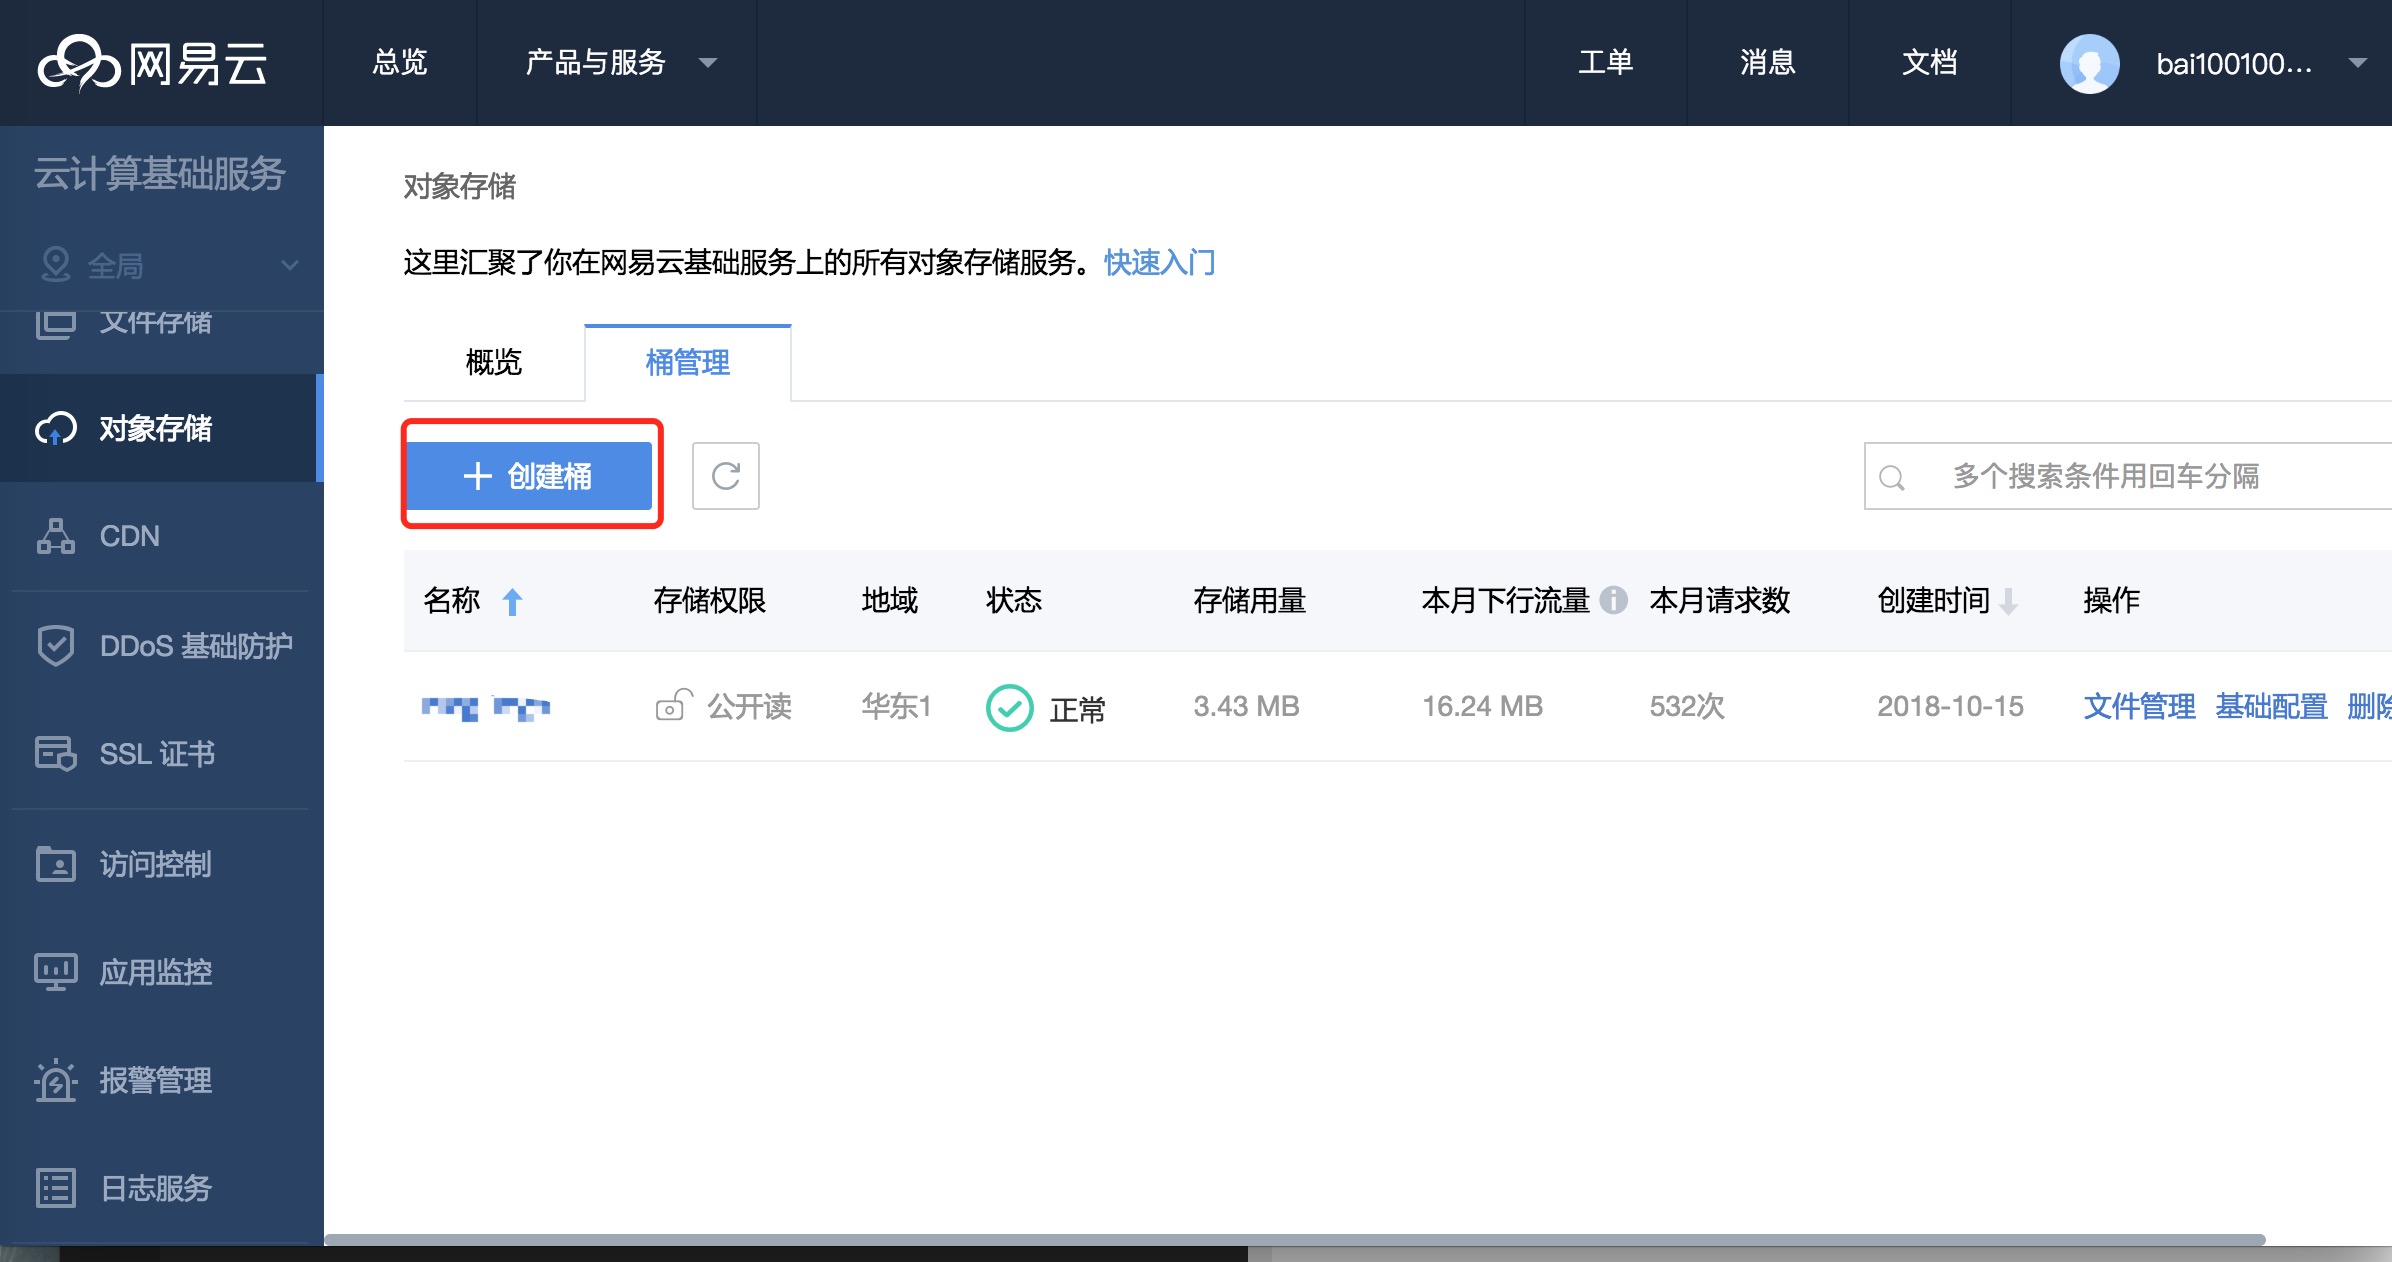Click the 本月请求数 column header
This screenshot has height=1262, width=2392.
point(1719,600)
